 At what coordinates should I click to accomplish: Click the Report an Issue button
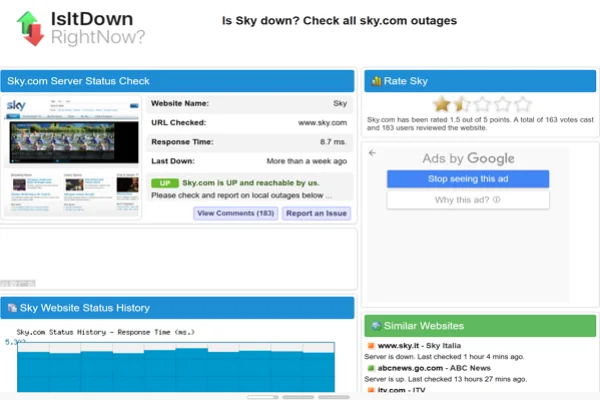pyautogui.click(x=316, y=213)
